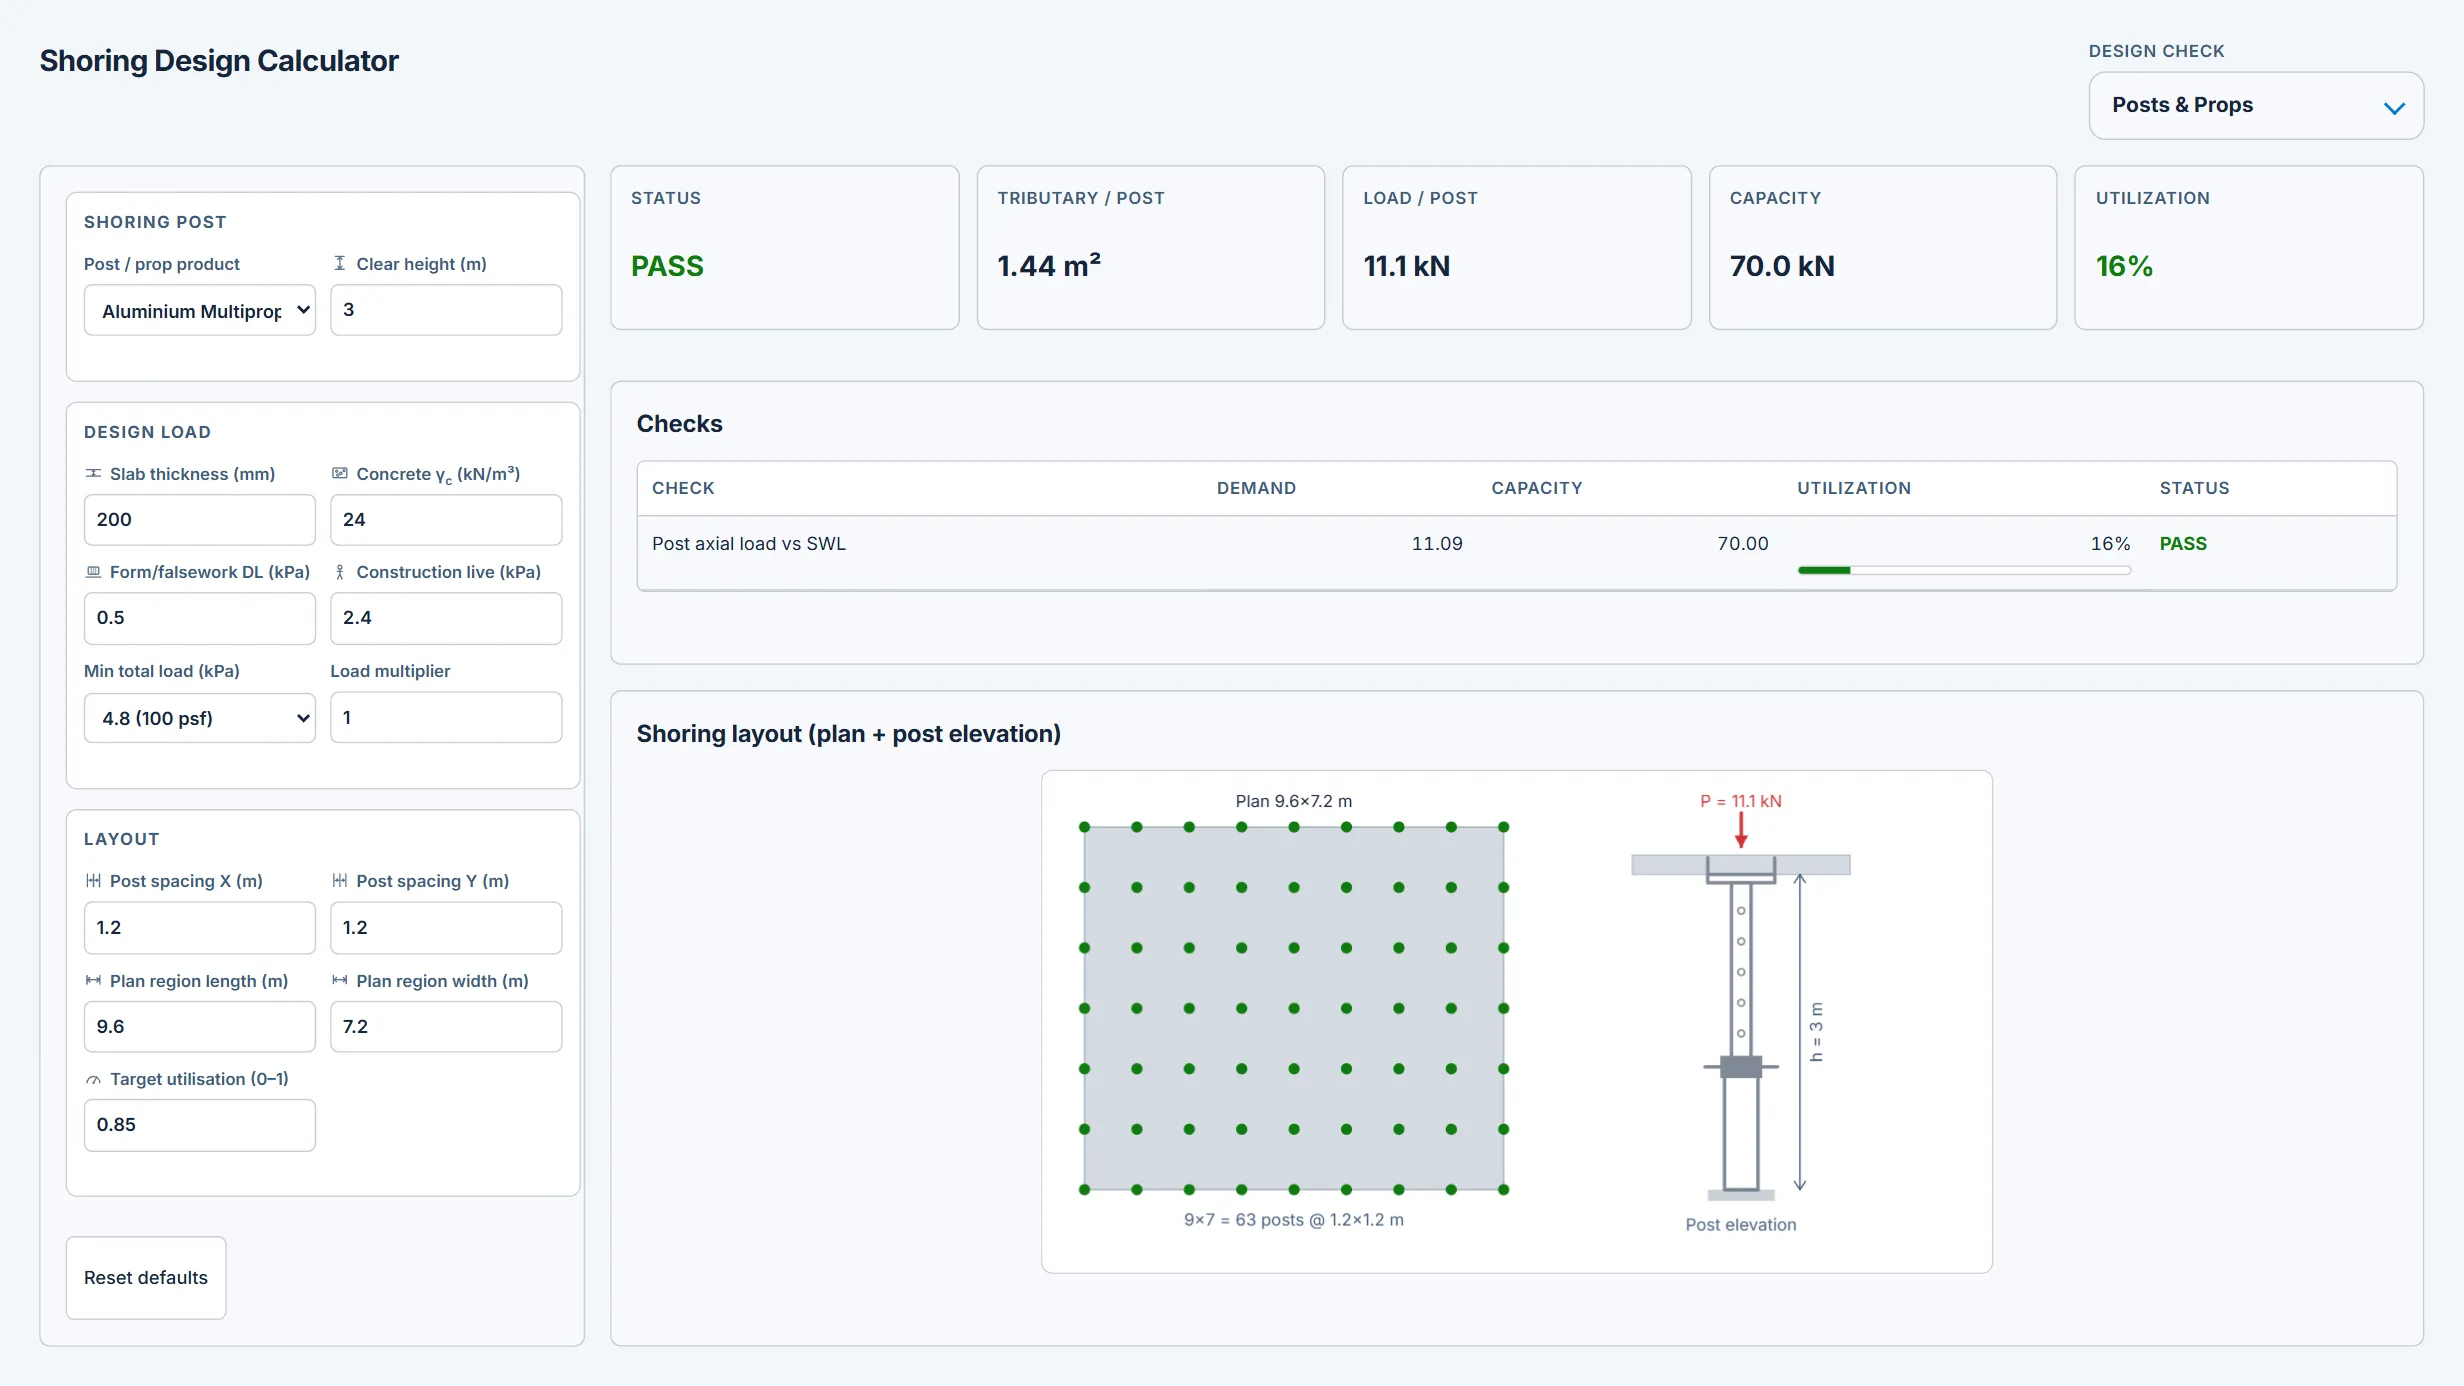Click the red load arrow on post elevation
Screen dimensions: 2464x1386
click(x=1741, y=829)
